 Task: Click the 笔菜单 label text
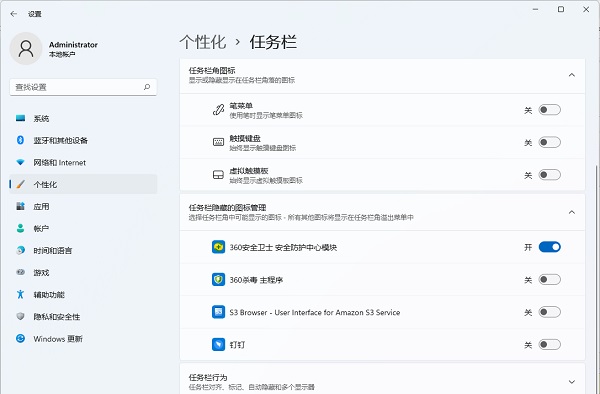click(241, 106)
